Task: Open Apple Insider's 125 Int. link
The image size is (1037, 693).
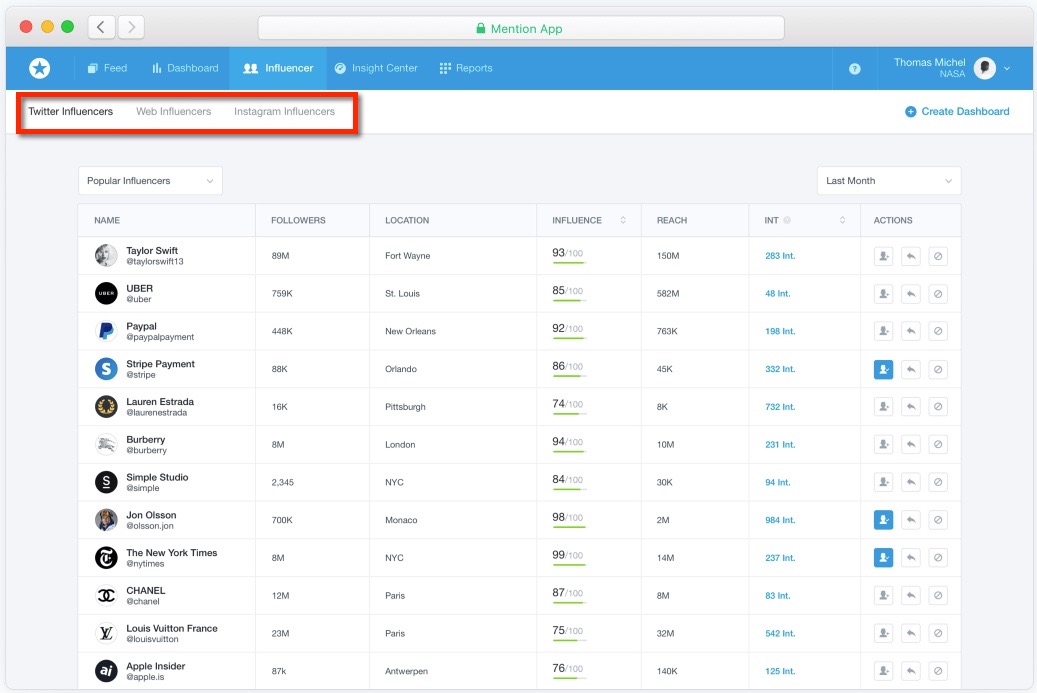Action: 780,671
